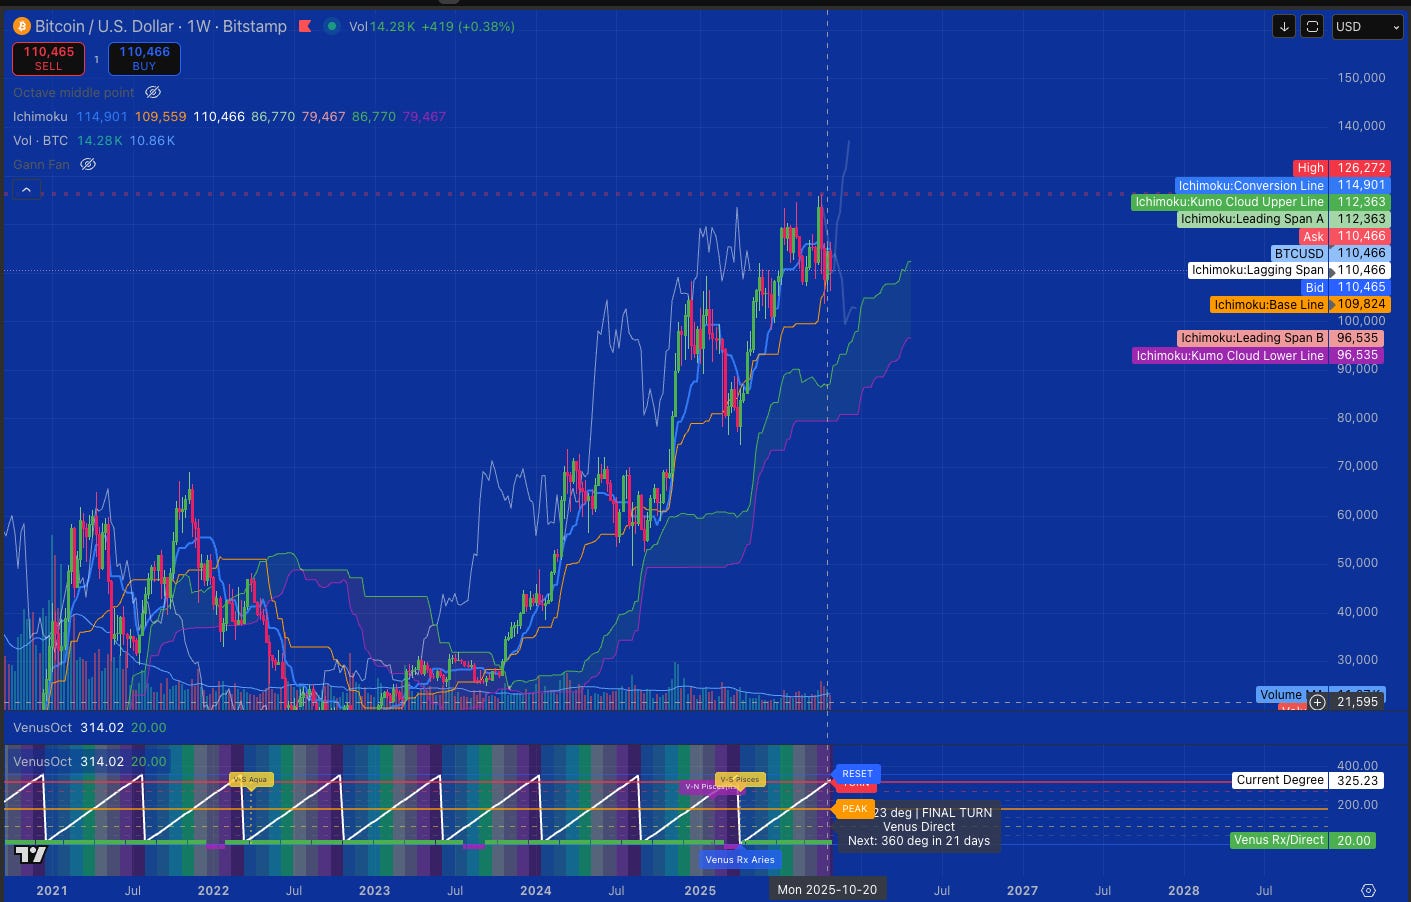Click the red flag icon next to Bitstamp

[305, 26]
